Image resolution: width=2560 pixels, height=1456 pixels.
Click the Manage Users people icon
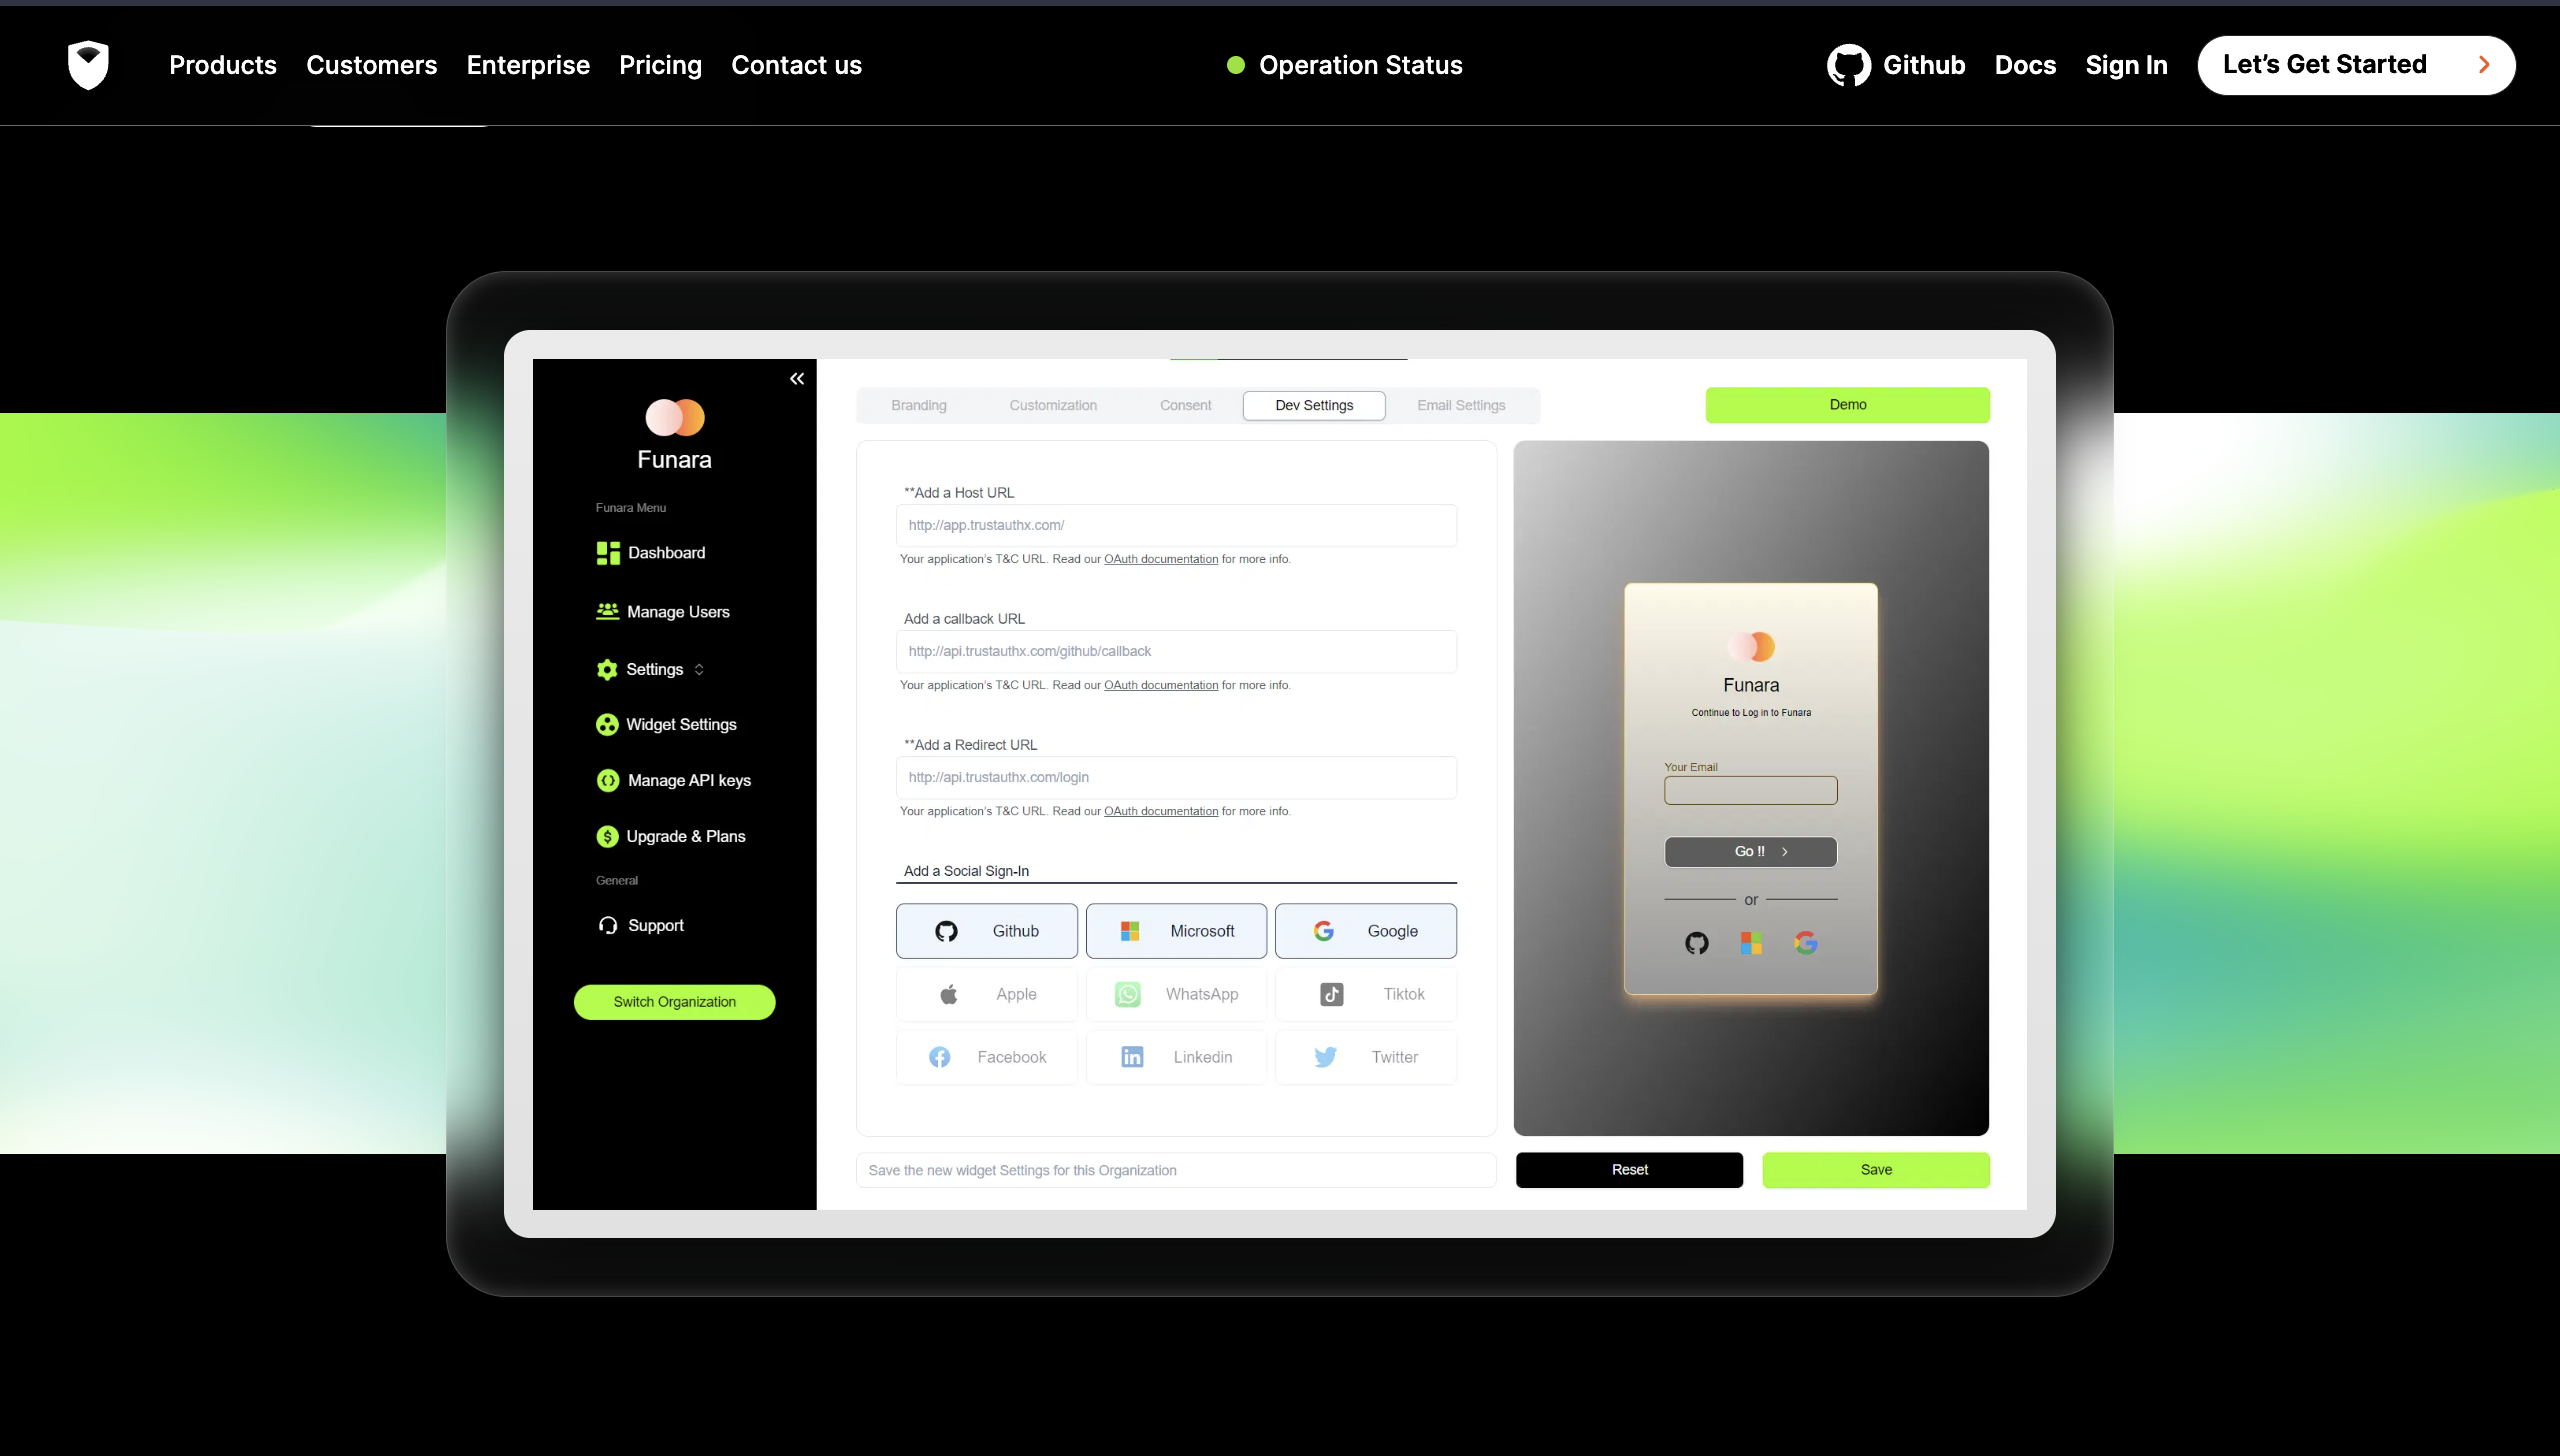pyautogui.click(x=607, y=611)
